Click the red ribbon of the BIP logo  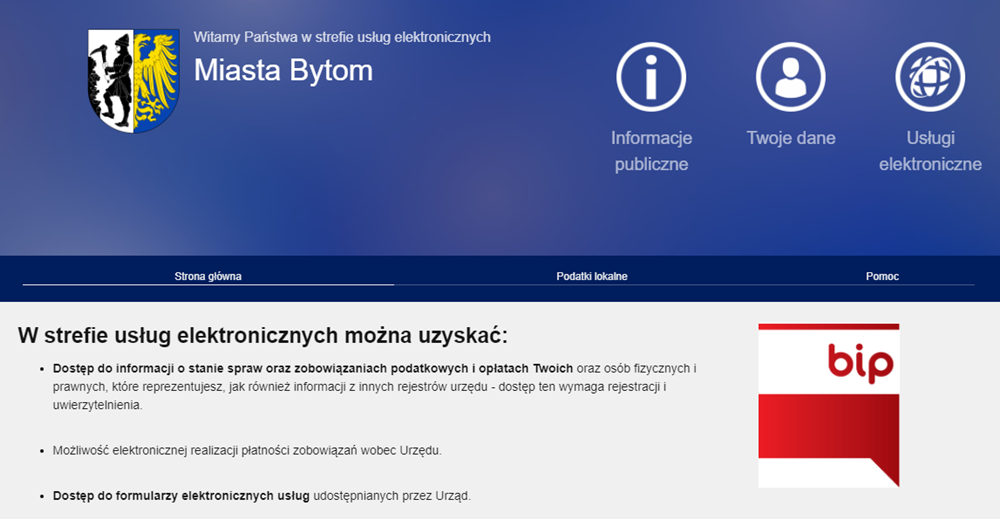tap(828, 427)
